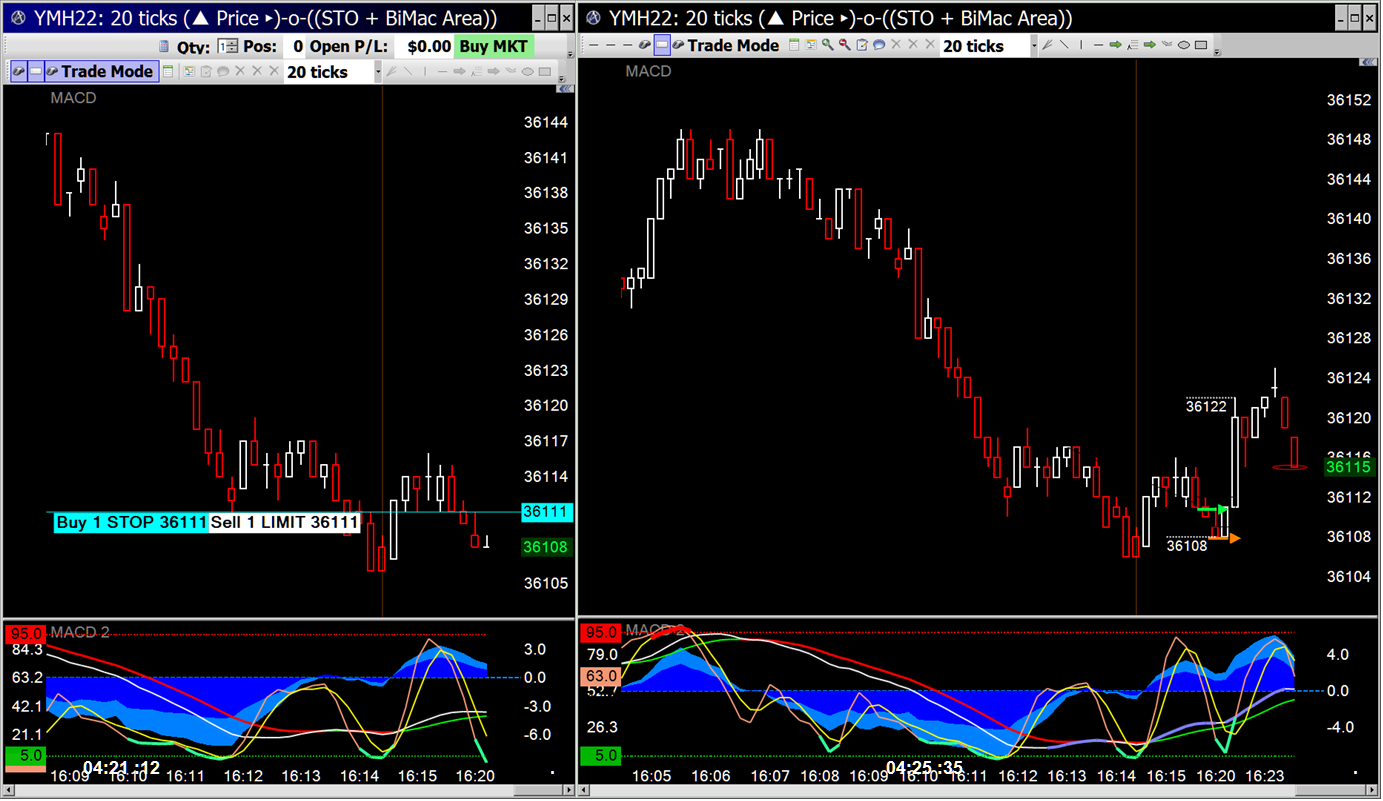
Task: Click the notepad icon in left window toolbar
Action: 206,71
